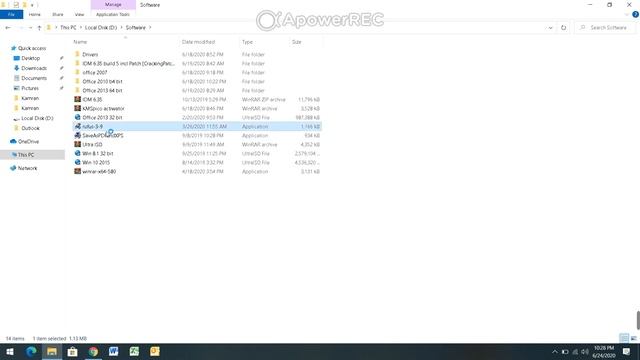The height and width of the screenshot is (360, 640).
Task: Select the IDM 6.35 WinRAR ZIP archive
Action: 92,99
